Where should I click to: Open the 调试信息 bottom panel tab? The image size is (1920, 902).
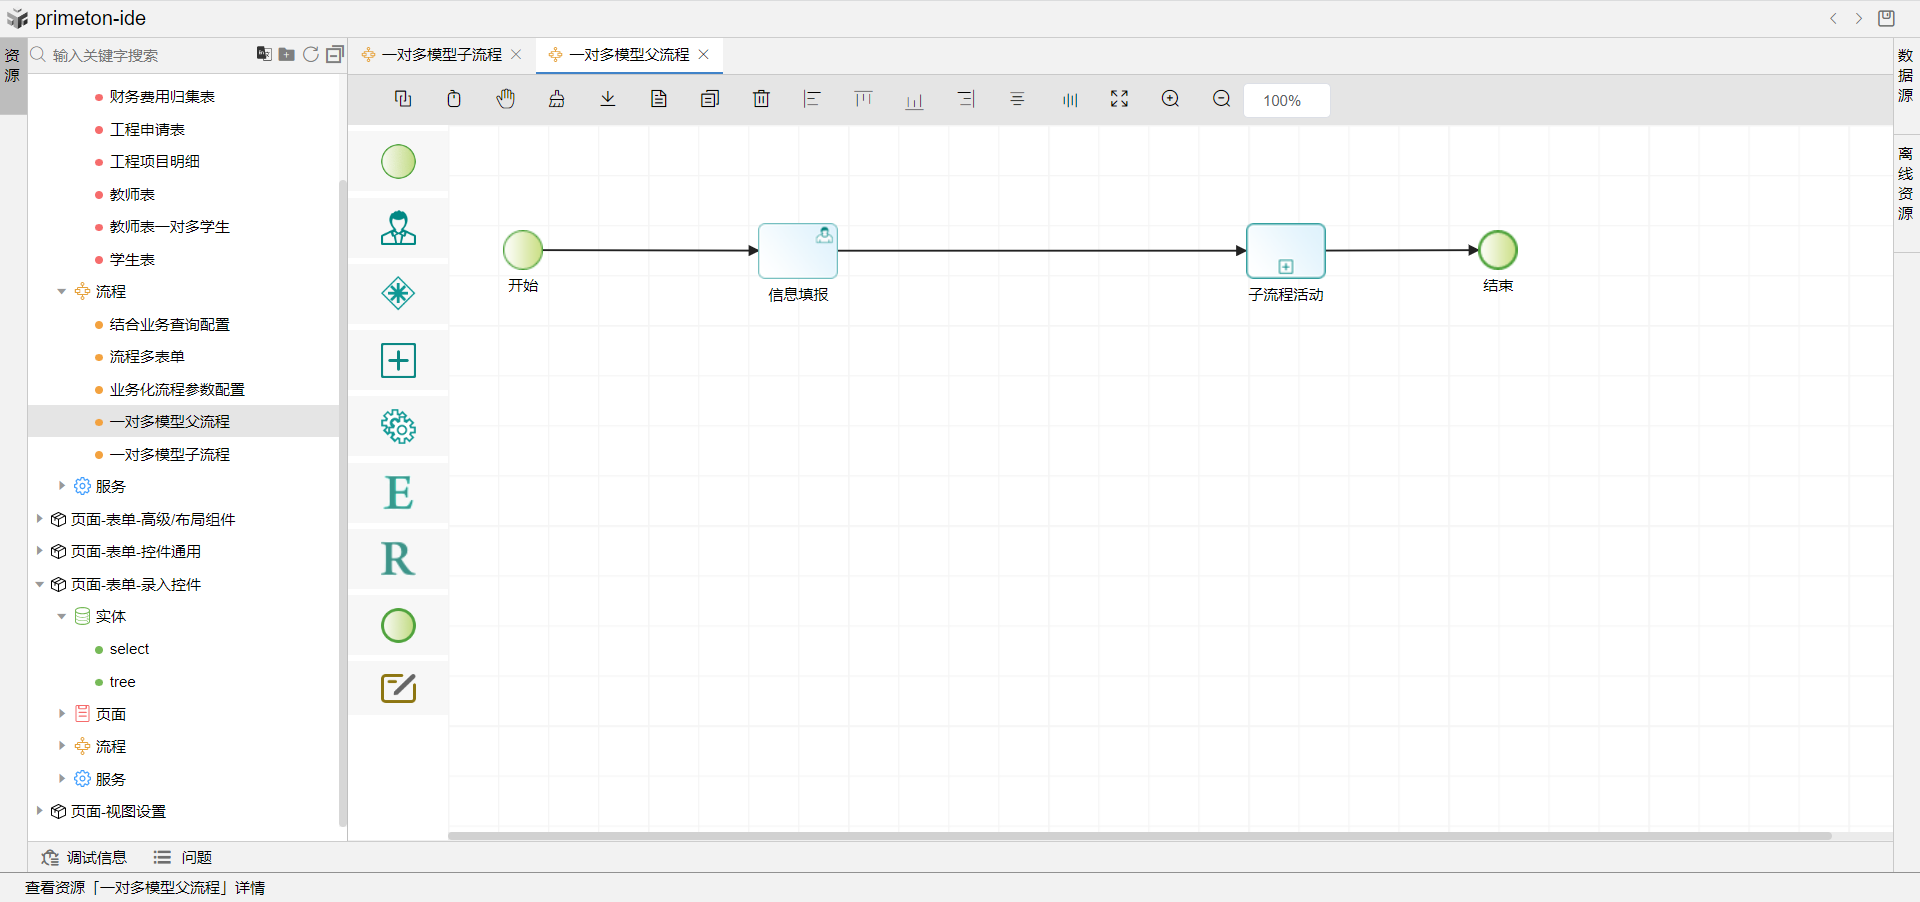tap(85, 857)
